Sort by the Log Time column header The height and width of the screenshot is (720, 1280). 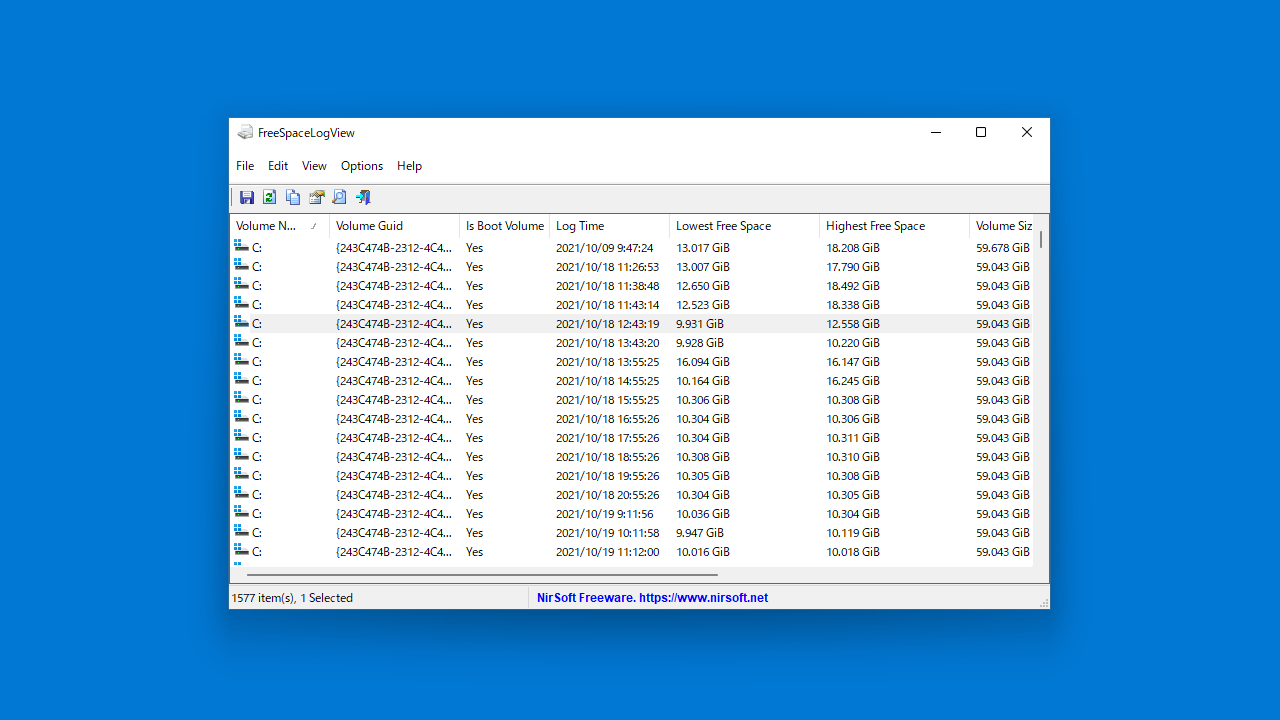(x=610, y=226)
